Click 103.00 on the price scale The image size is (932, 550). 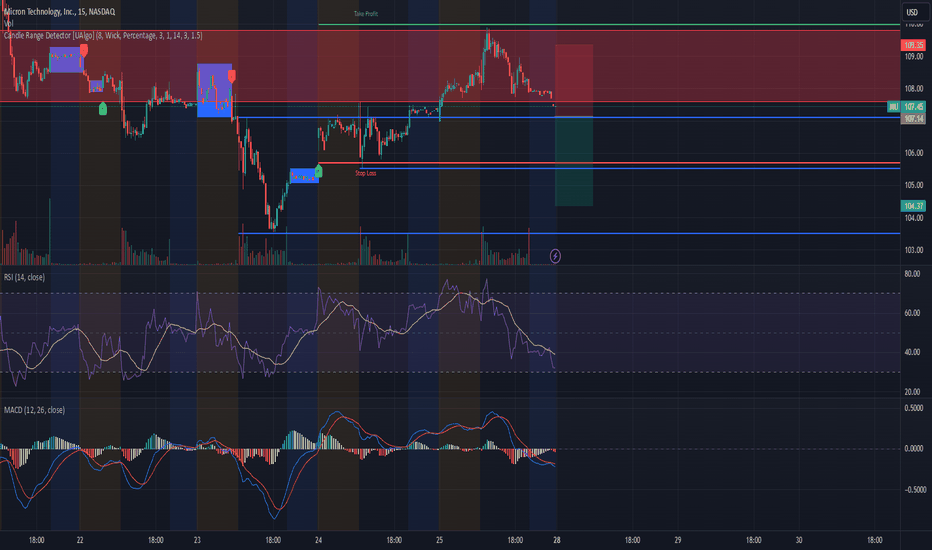pos(914,250)
